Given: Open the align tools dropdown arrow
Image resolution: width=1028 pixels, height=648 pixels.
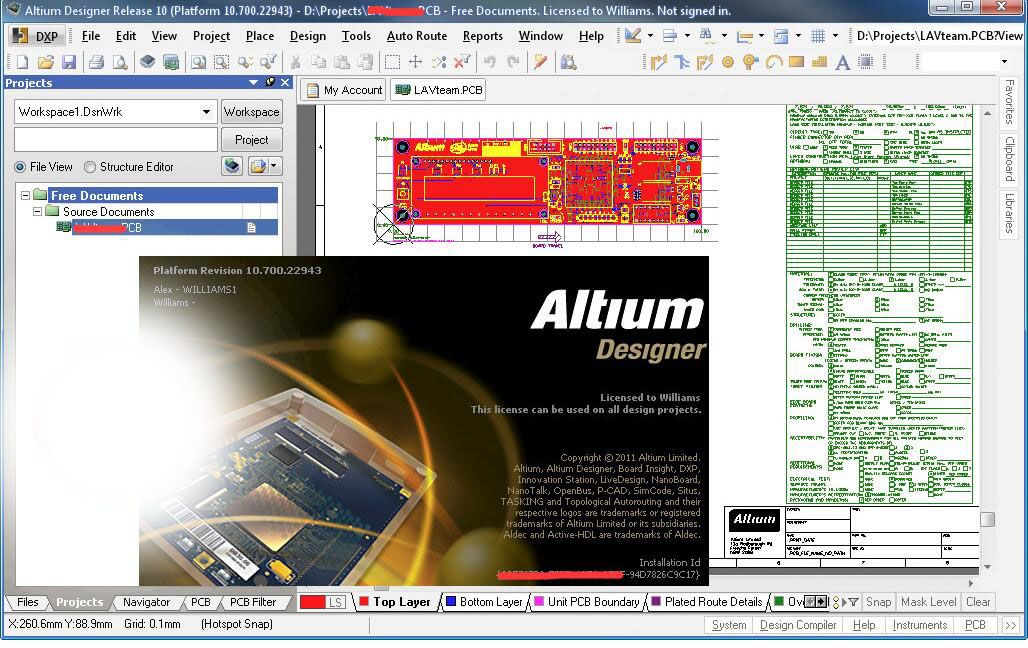Looking at the screenshot, I should click(x=687, y=35).
